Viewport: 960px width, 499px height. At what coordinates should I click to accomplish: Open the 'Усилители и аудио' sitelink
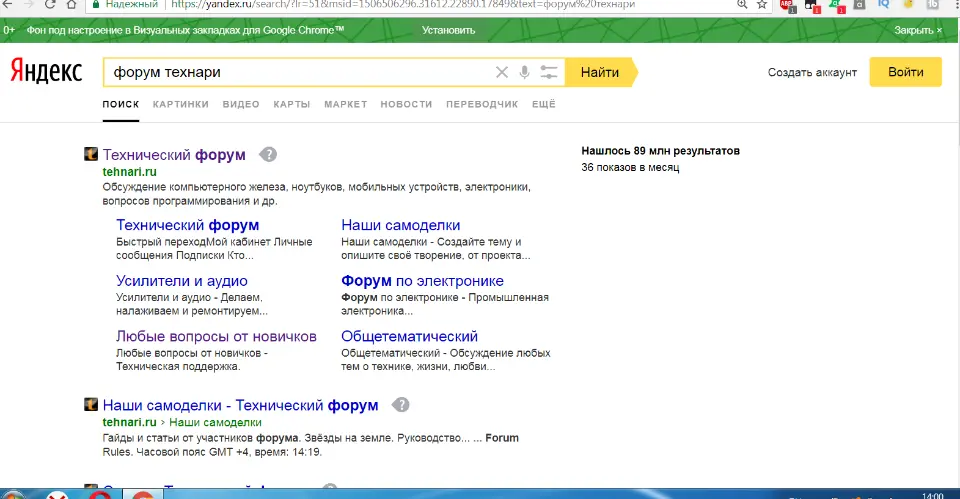(182, 281)
